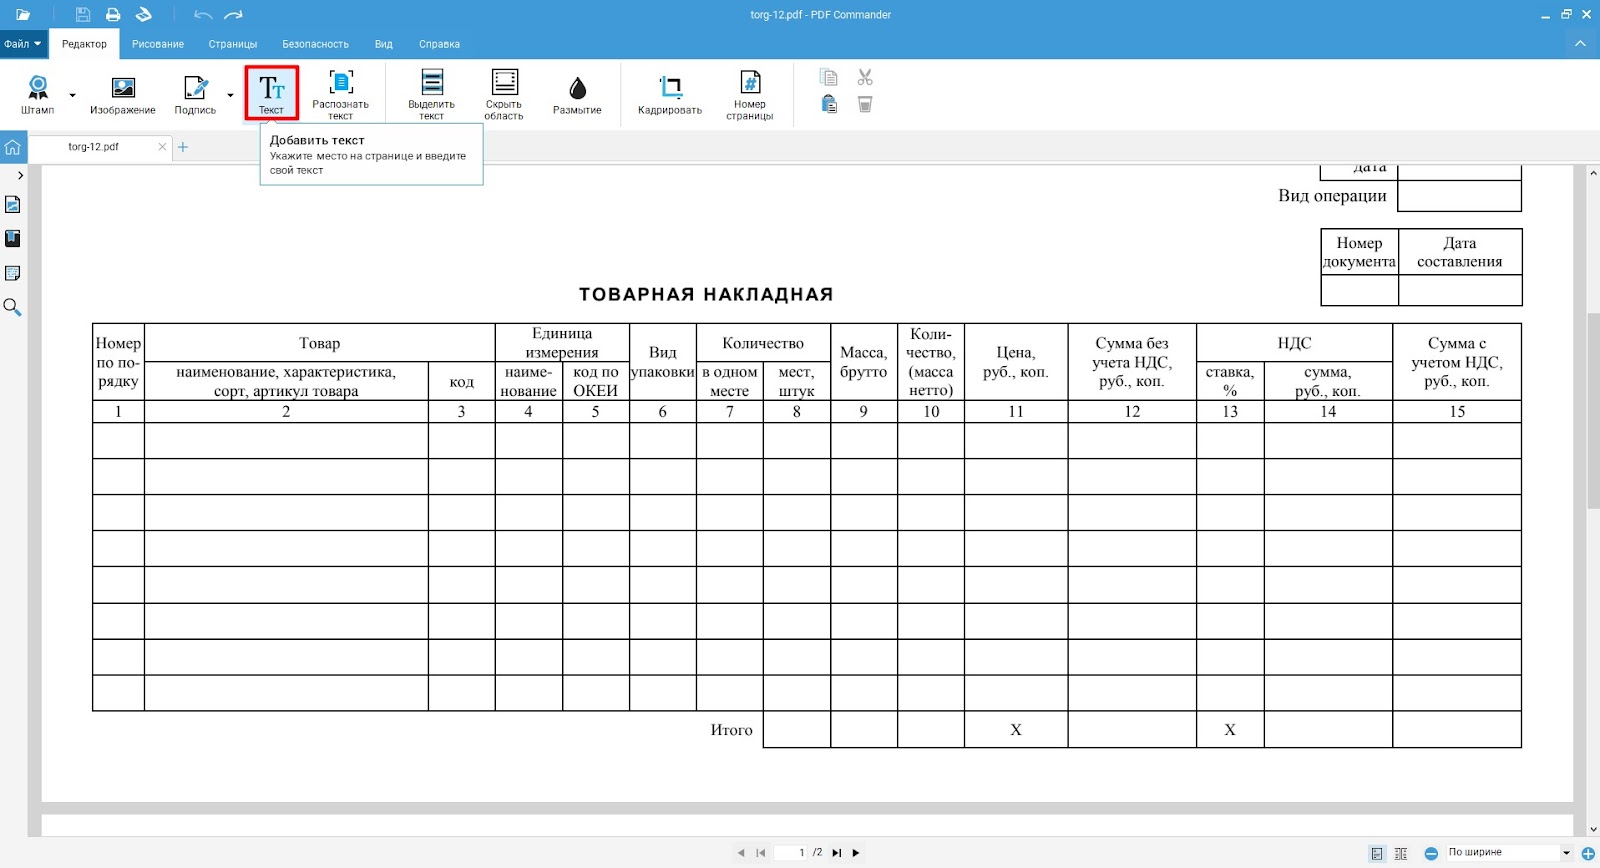Add a new tab with the plus button
The height and width of the screenshot is (868, 1600).
coord(183,147)
